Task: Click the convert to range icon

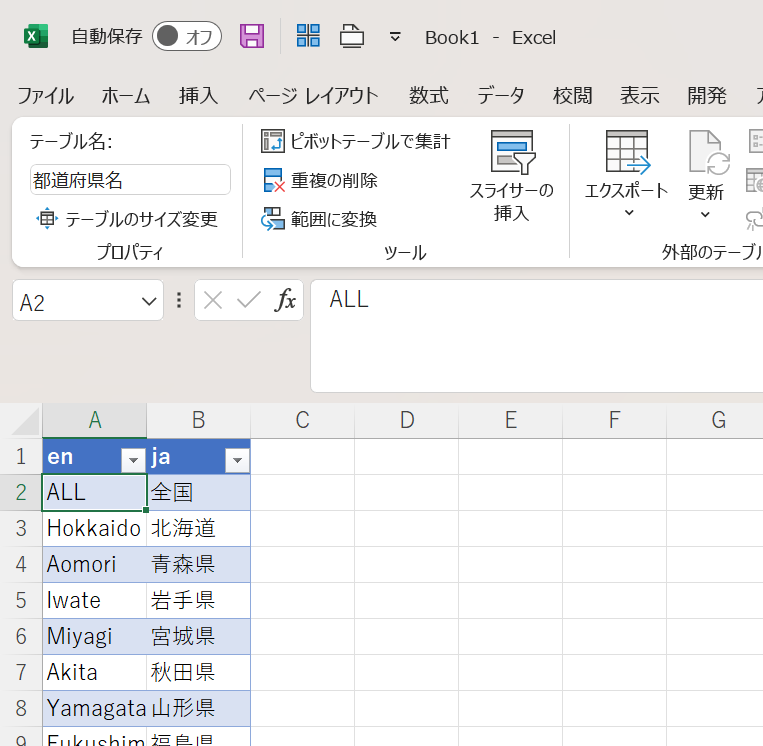Action: 272,219
